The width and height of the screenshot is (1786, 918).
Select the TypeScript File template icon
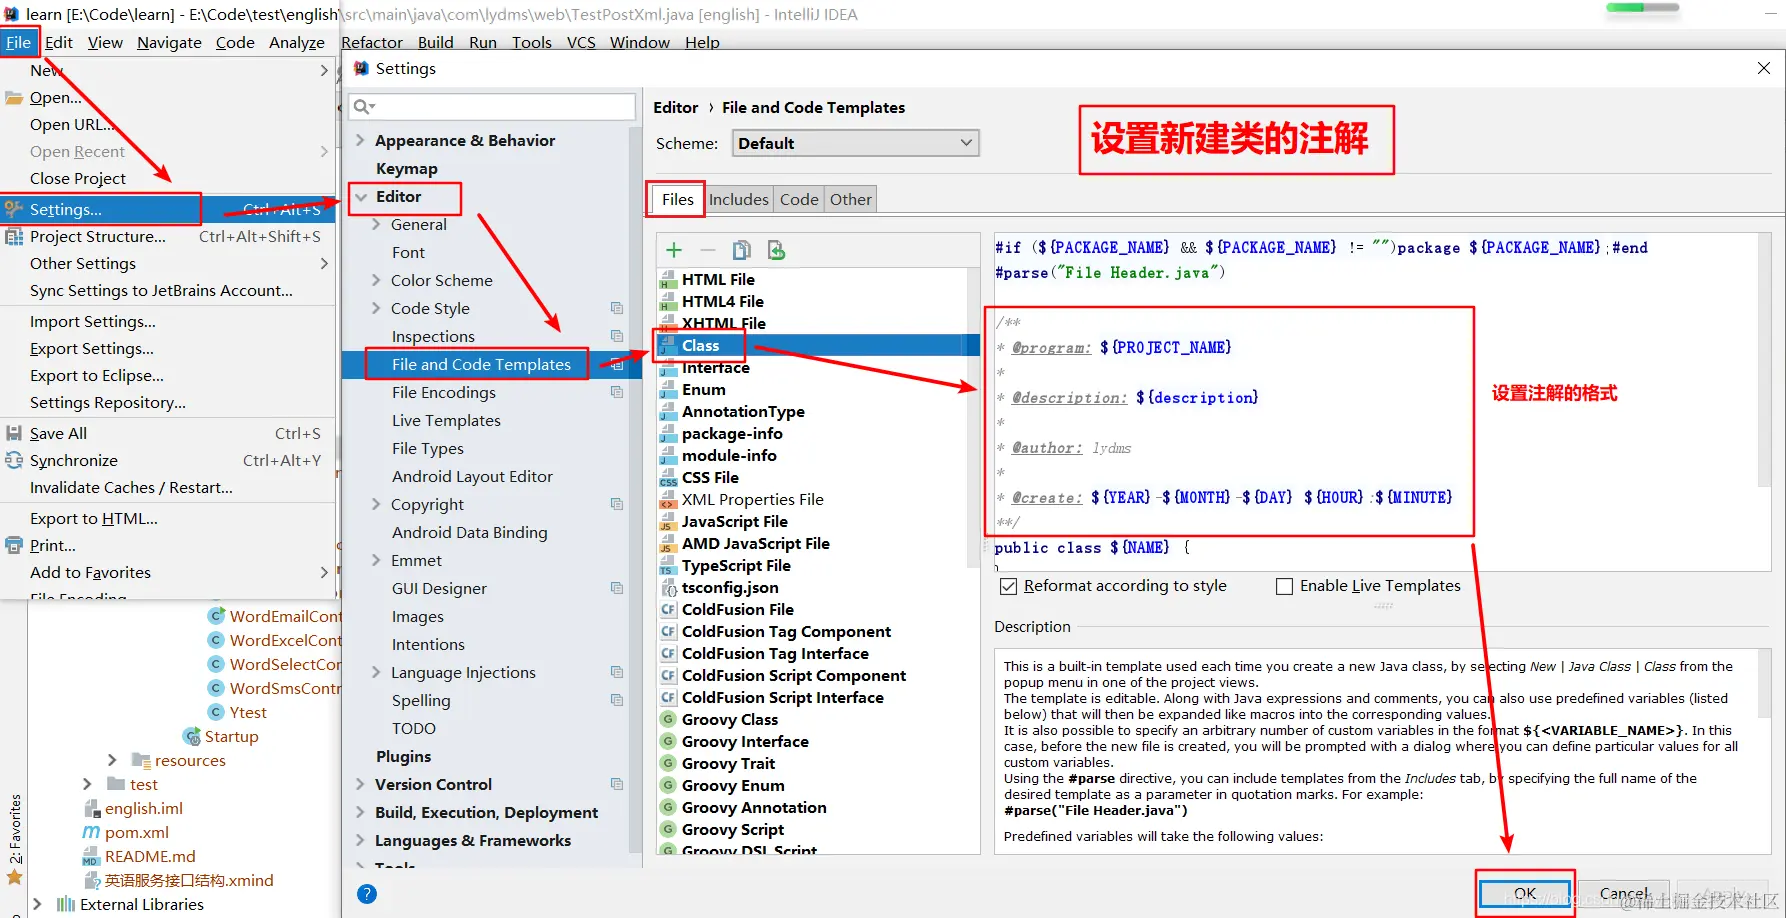point(668,566)
